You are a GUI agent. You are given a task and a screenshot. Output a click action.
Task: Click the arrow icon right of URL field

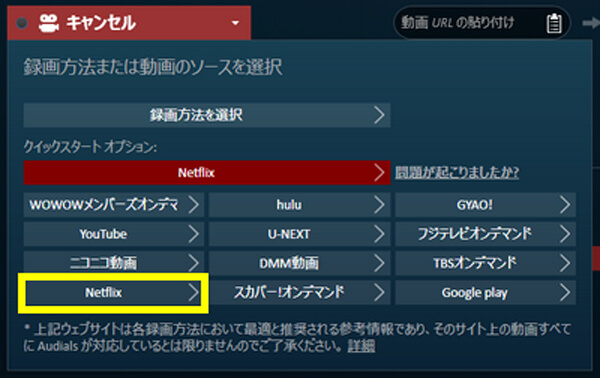point(591,23)
